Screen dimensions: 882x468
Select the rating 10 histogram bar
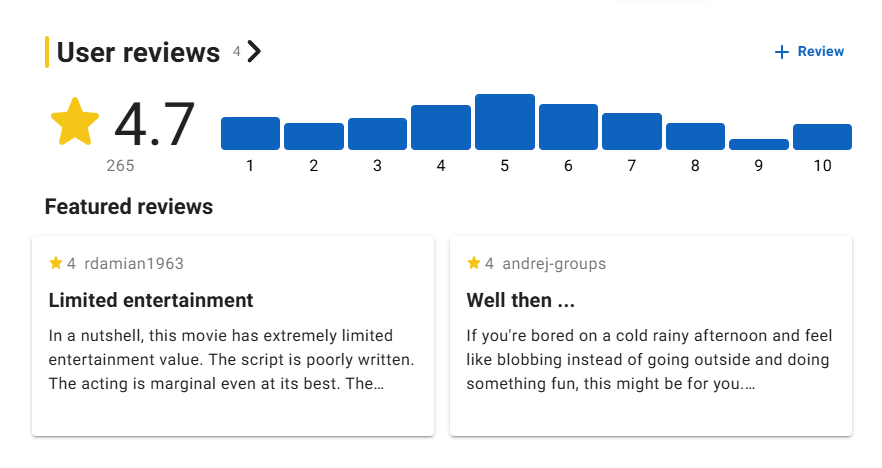coord(822,137)
